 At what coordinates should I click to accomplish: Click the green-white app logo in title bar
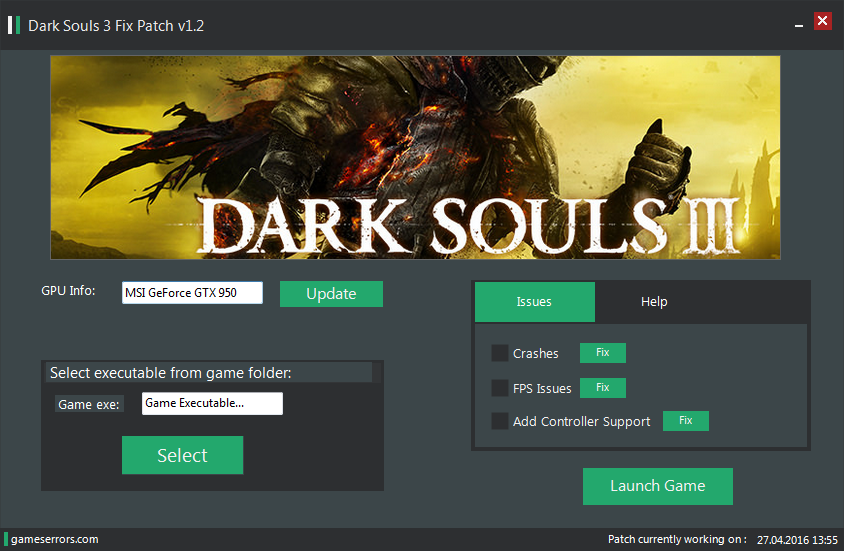14,25
